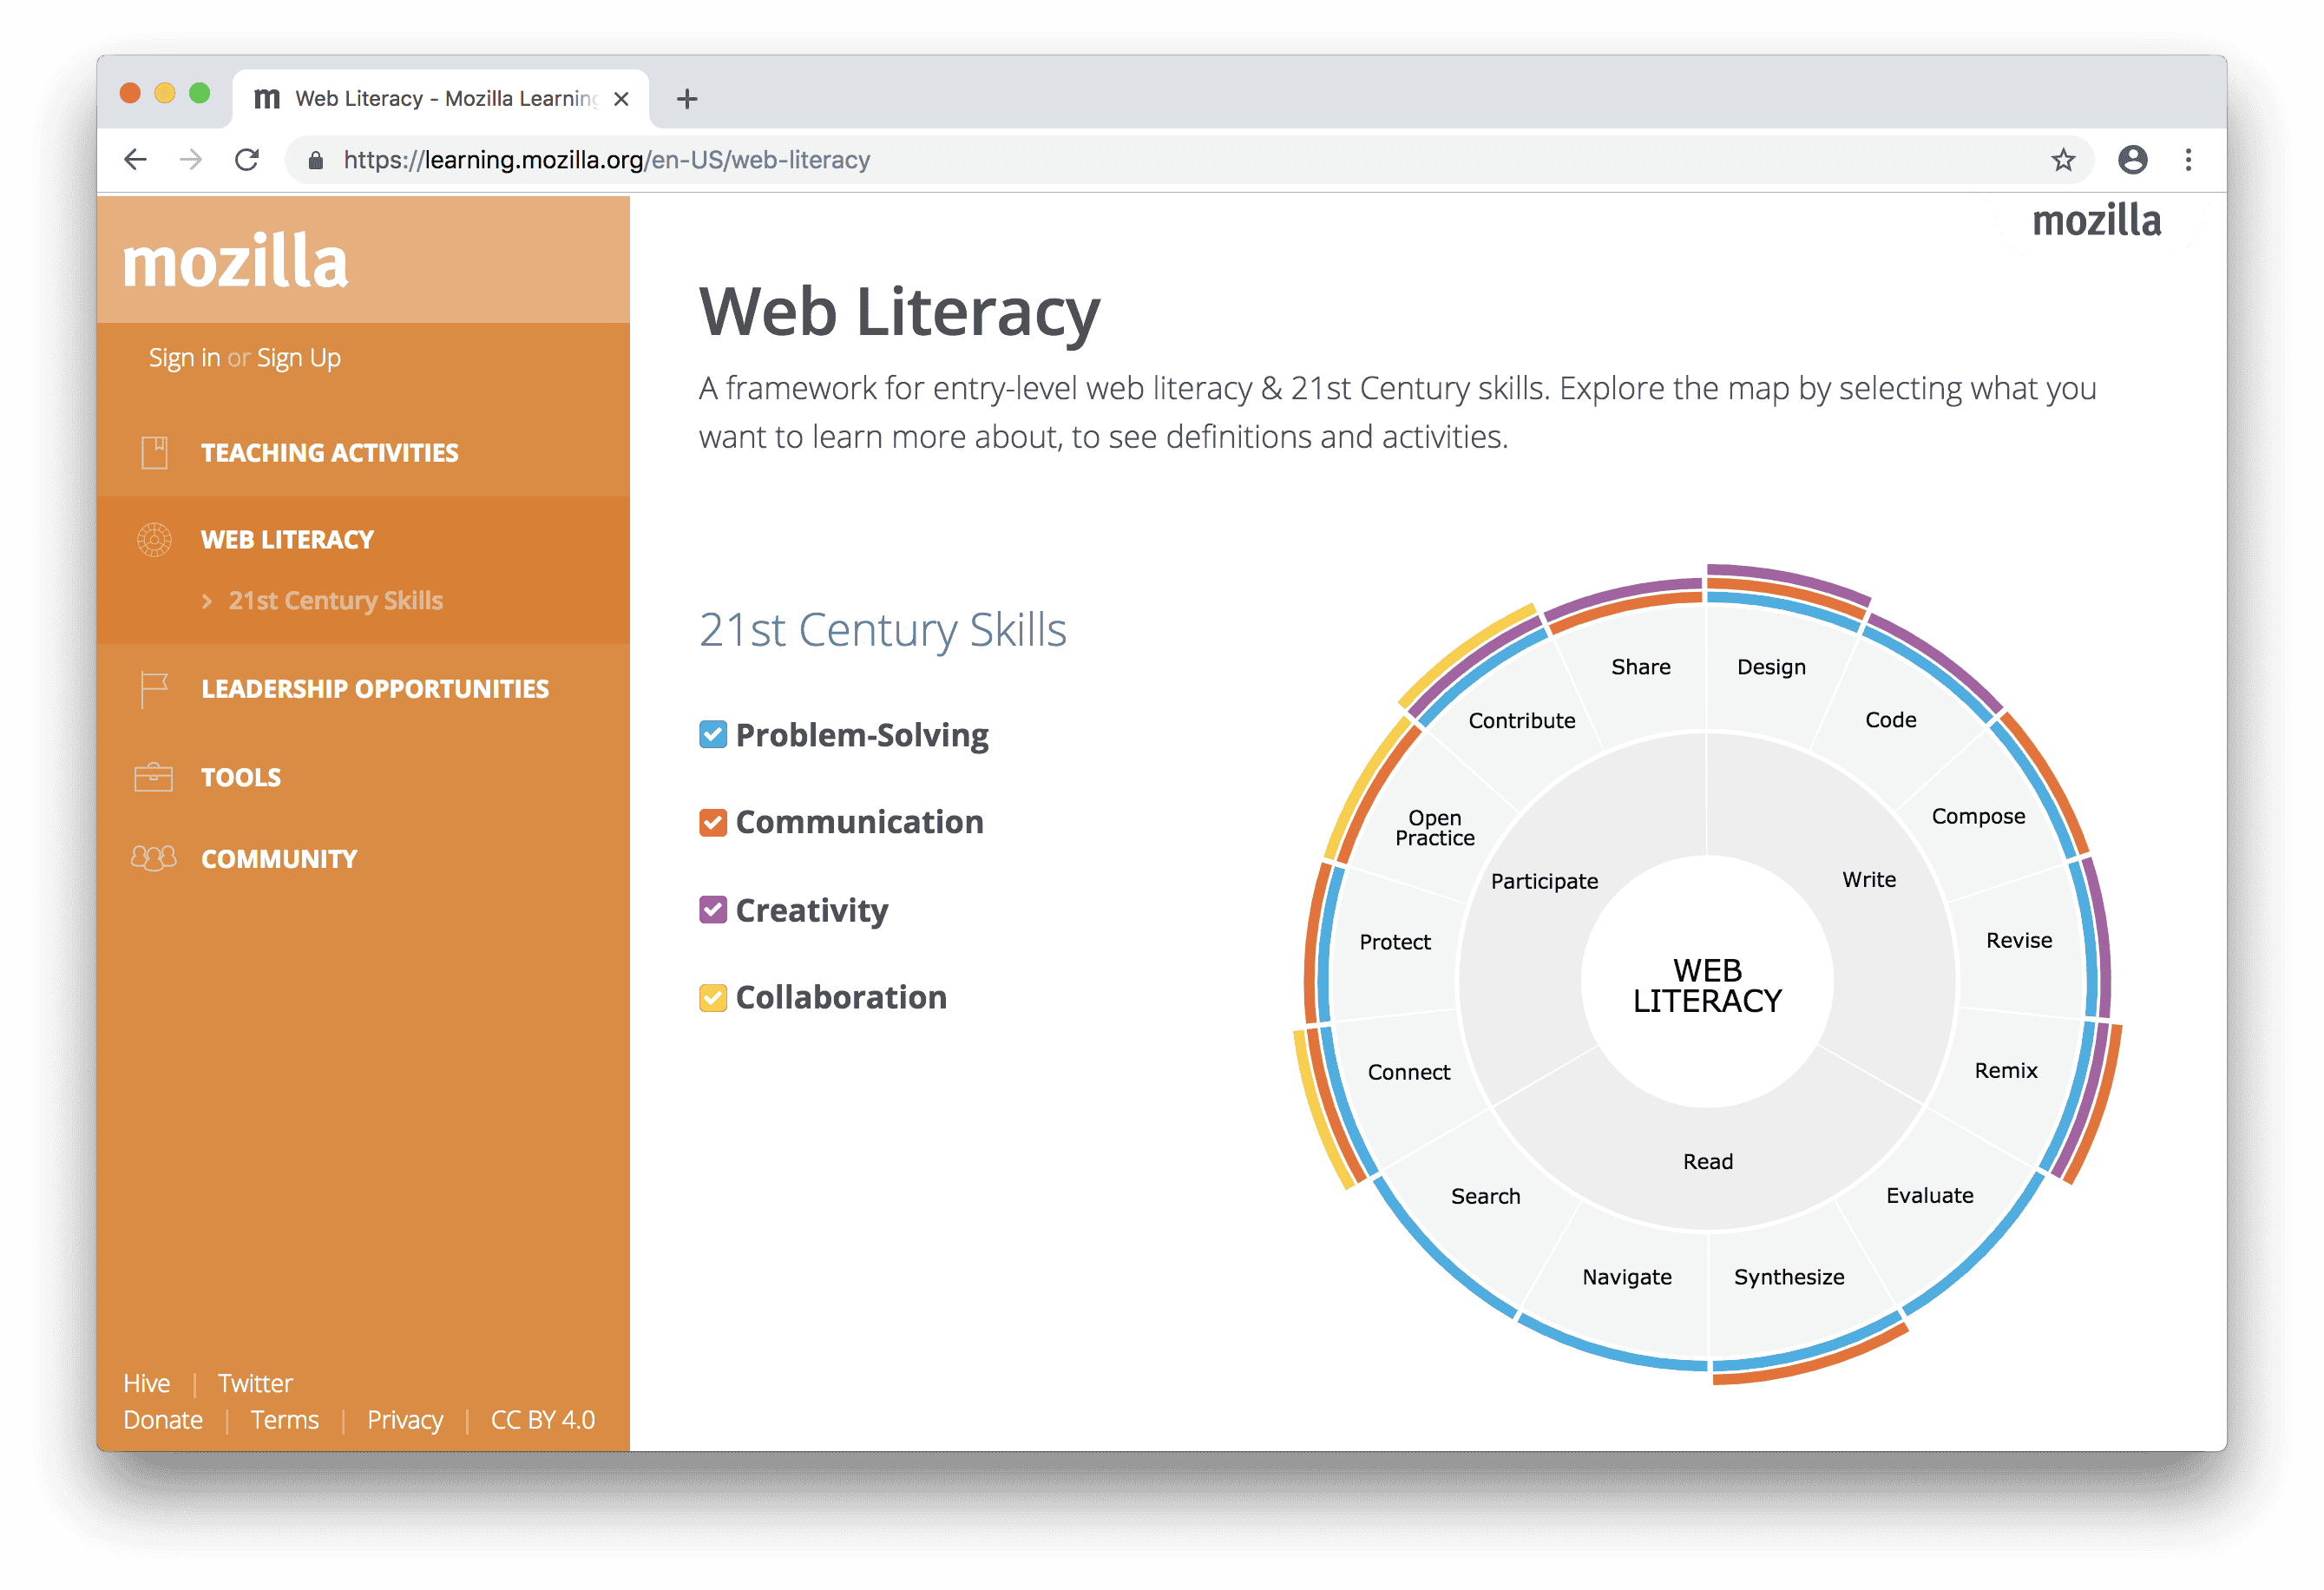This screenshot has width=2324, height=1590.
Task: Click the padlock site security icon
Action: pos(315,160)
